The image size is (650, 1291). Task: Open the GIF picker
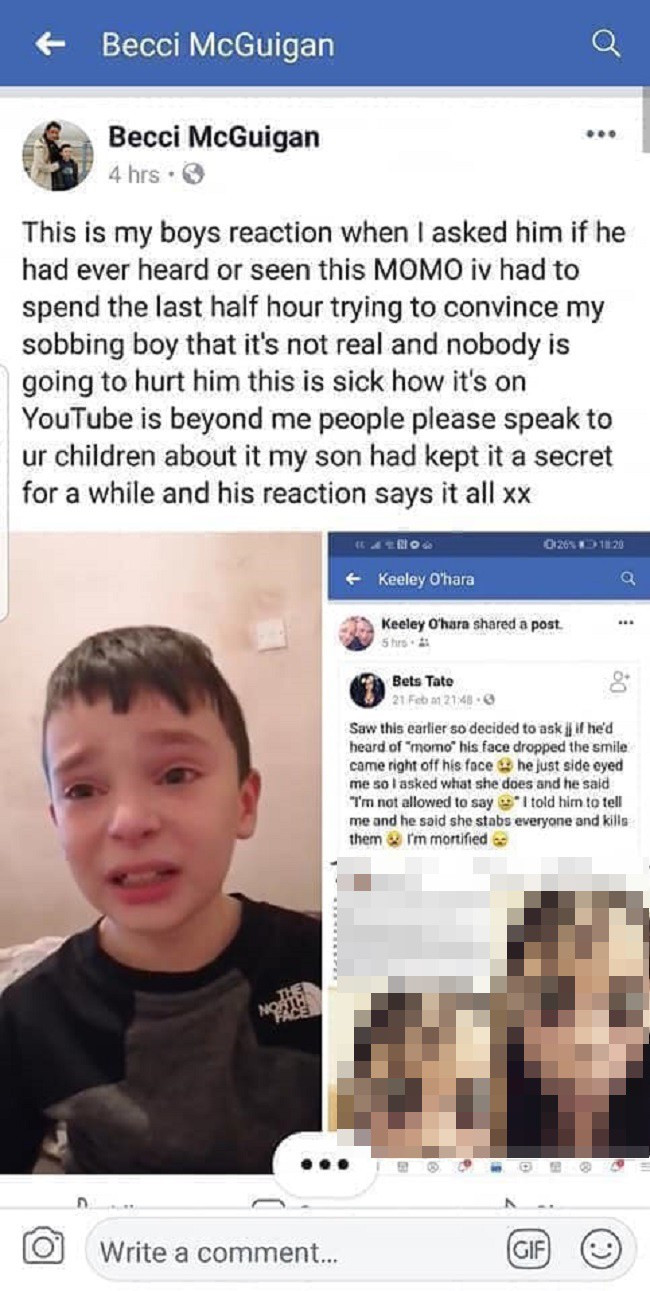(x=530, y=1249)
